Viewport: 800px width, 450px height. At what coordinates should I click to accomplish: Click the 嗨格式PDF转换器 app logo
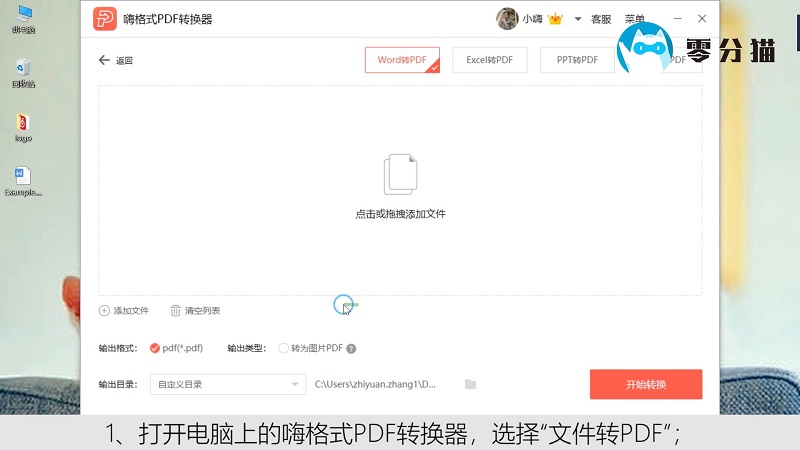point(105,19)
